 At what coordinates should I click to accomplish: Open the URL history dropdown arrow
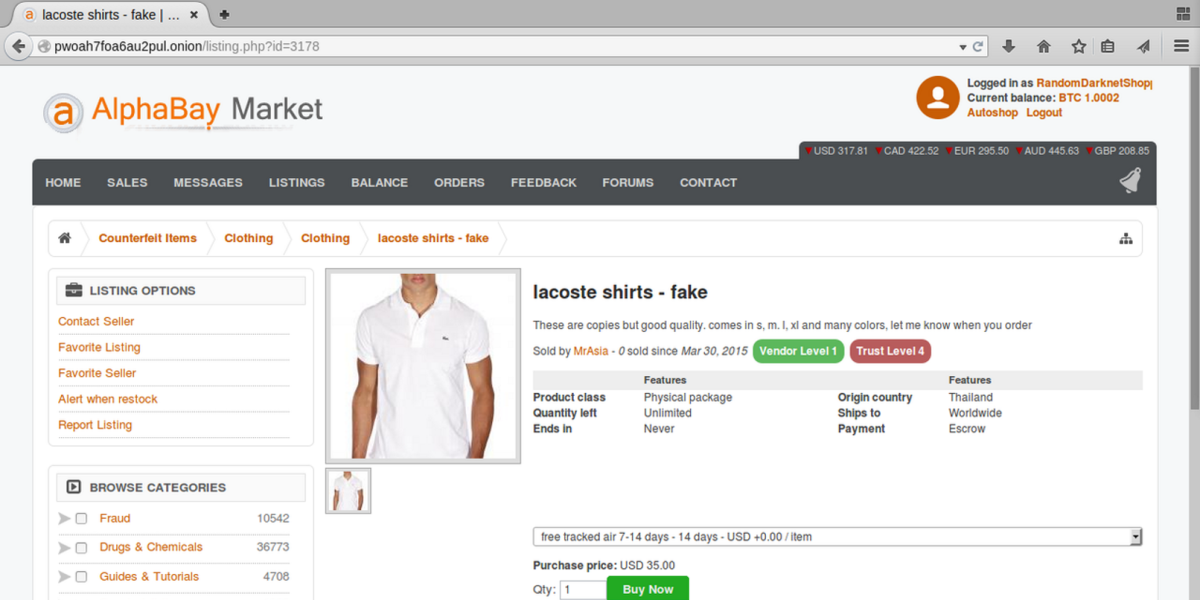click(x=963, y=47)
